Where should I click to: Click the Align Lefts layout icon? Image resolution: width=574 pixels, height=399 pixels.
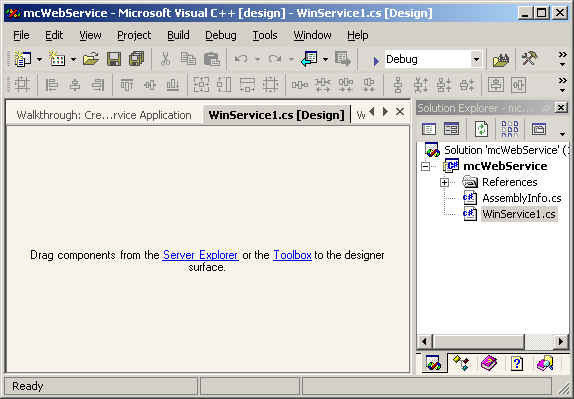click(x=52, y=85)
